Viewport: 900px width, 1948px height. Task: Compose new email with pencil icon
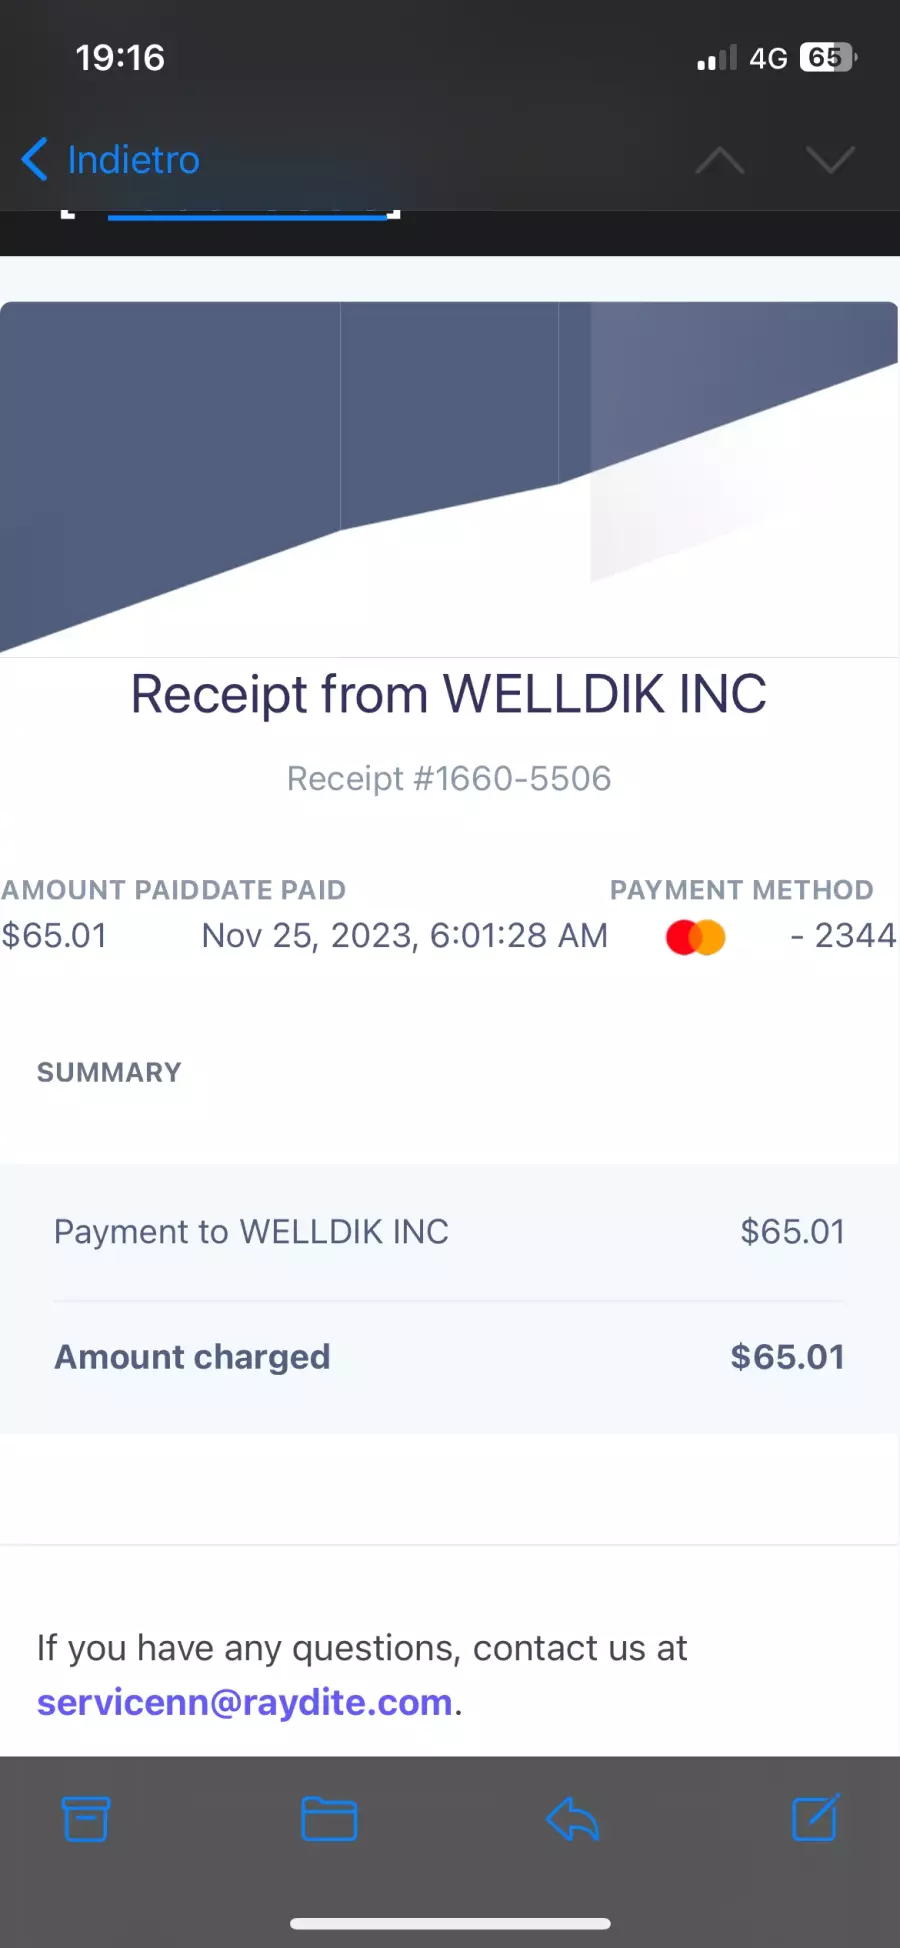pos(815,1817)
